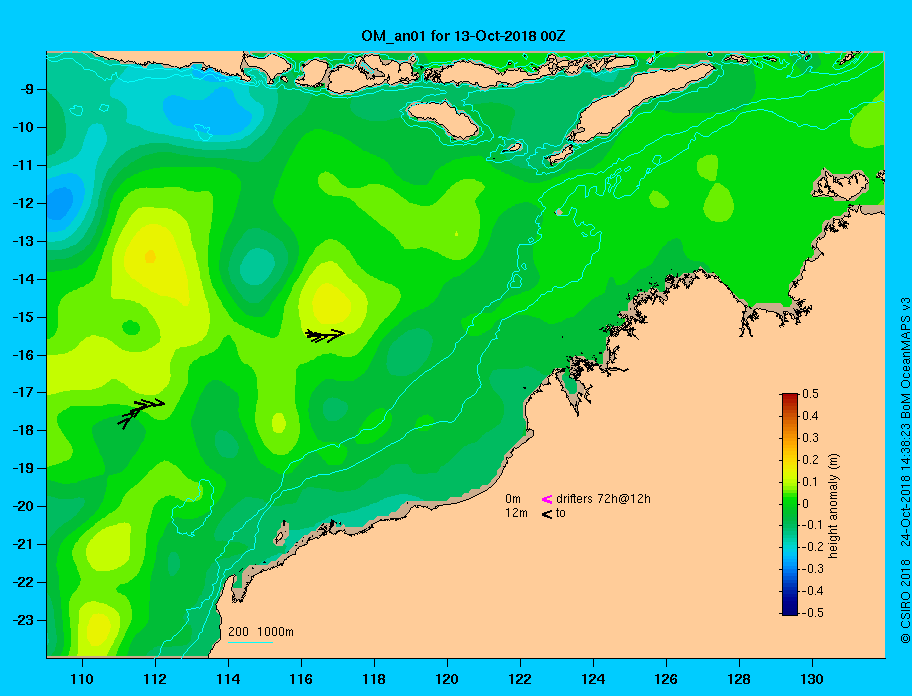Screen dimensions: 912x696
Task: Click the 'drifters 72h@12h' legend text
Action: point(603,499)
